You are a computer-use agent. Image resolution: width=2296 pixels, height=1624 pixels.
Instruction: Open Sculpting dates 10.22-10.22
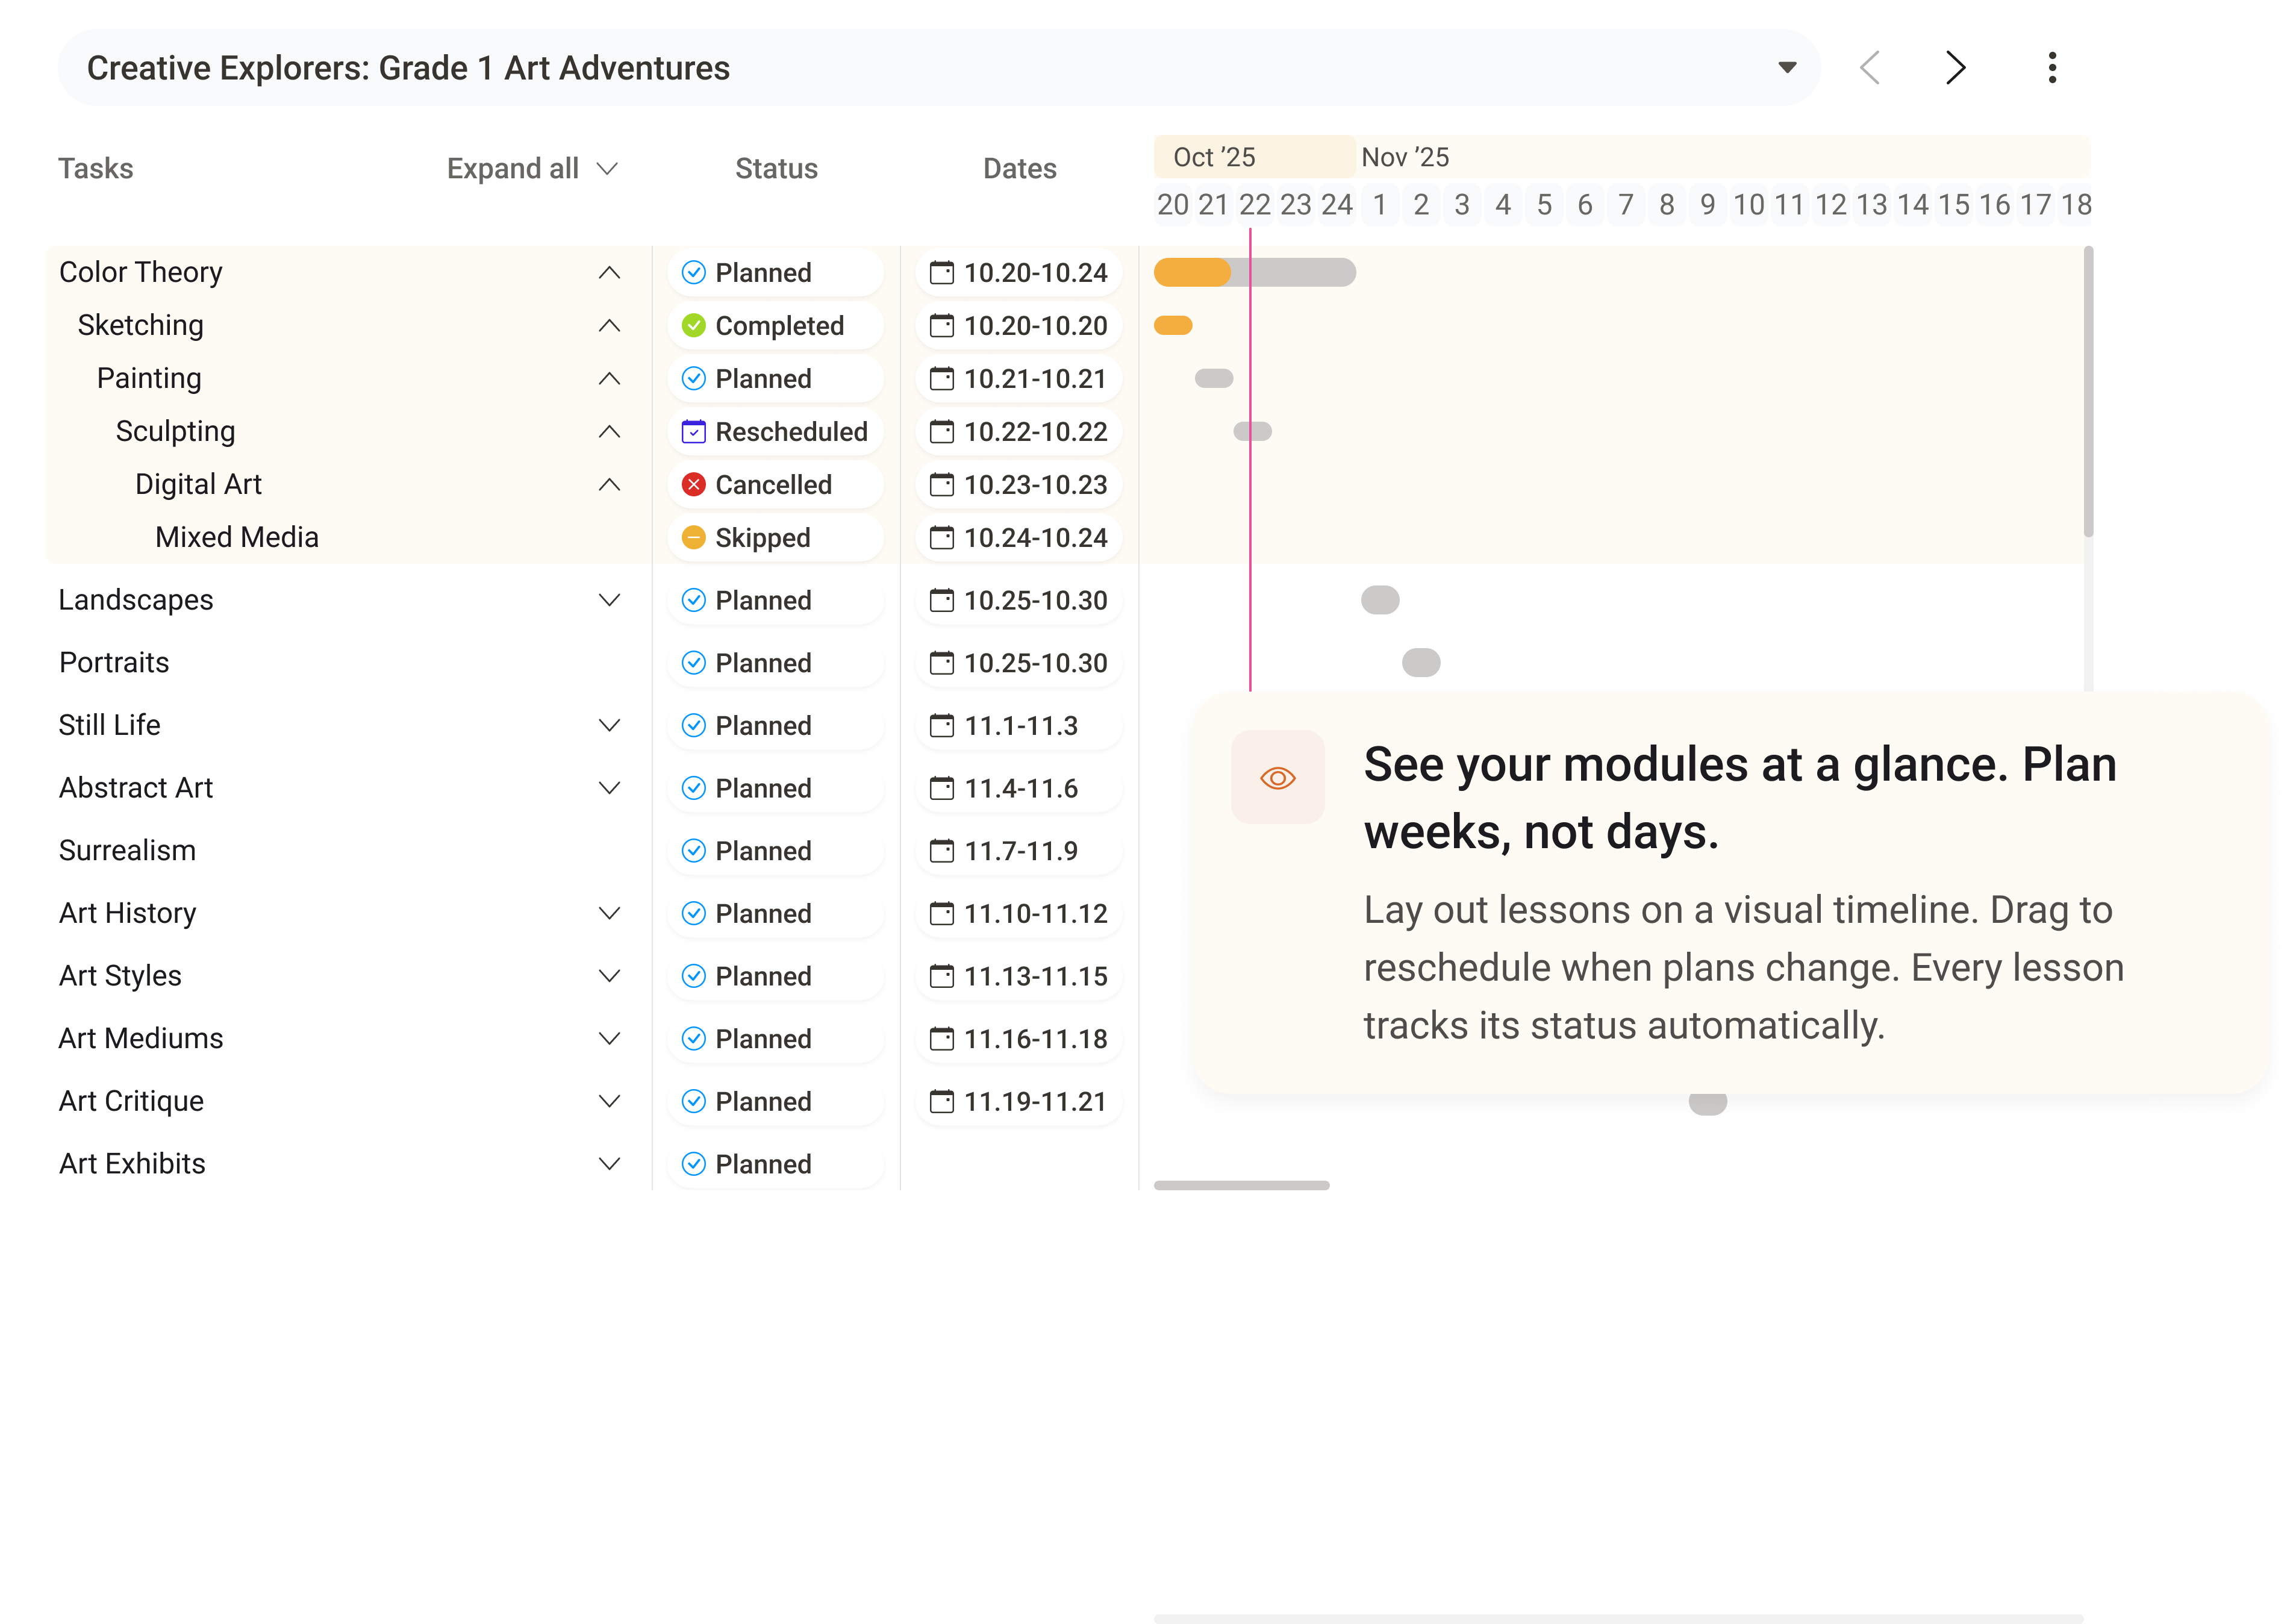pyautogui.click(x=1019, y=431)
